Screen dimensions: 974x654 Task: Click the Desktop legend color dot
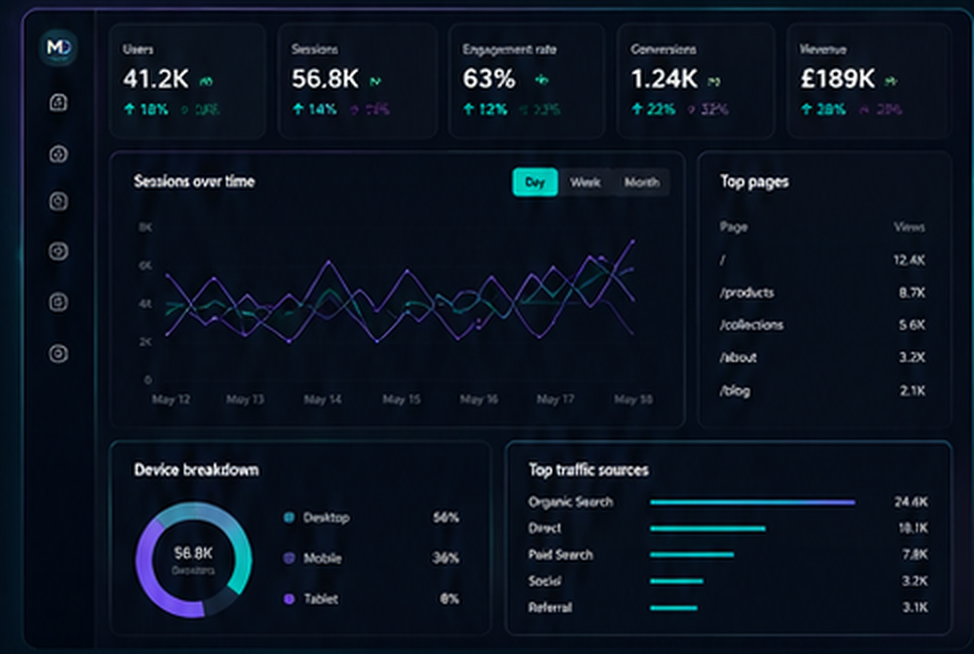click(289, 517)
